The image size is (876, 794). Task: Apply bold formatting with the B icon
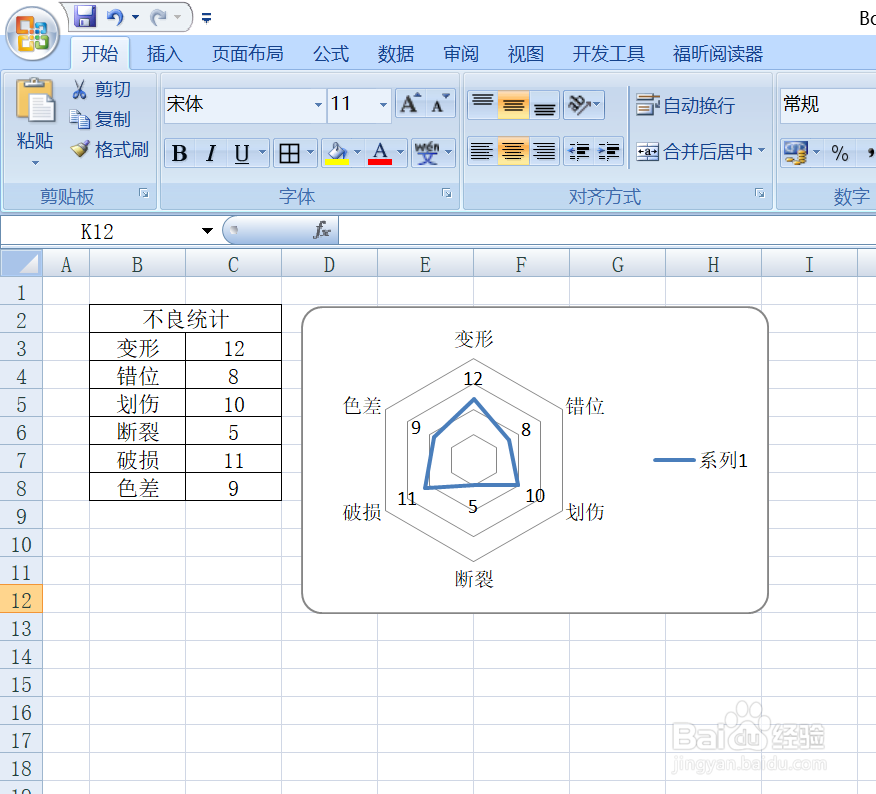pyautogui.click(x=178, y=153)
